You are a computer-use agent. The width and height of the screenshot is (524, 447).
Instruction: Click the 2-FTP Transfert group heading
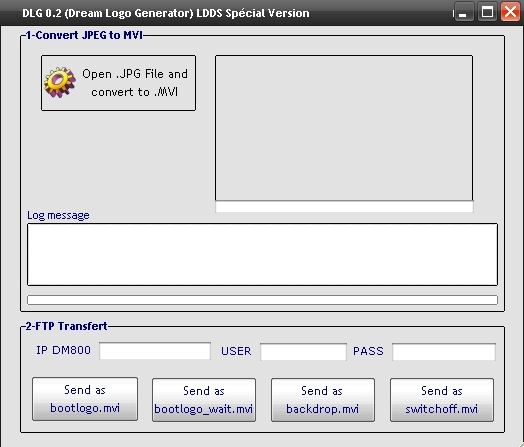[x=67, y=326]
